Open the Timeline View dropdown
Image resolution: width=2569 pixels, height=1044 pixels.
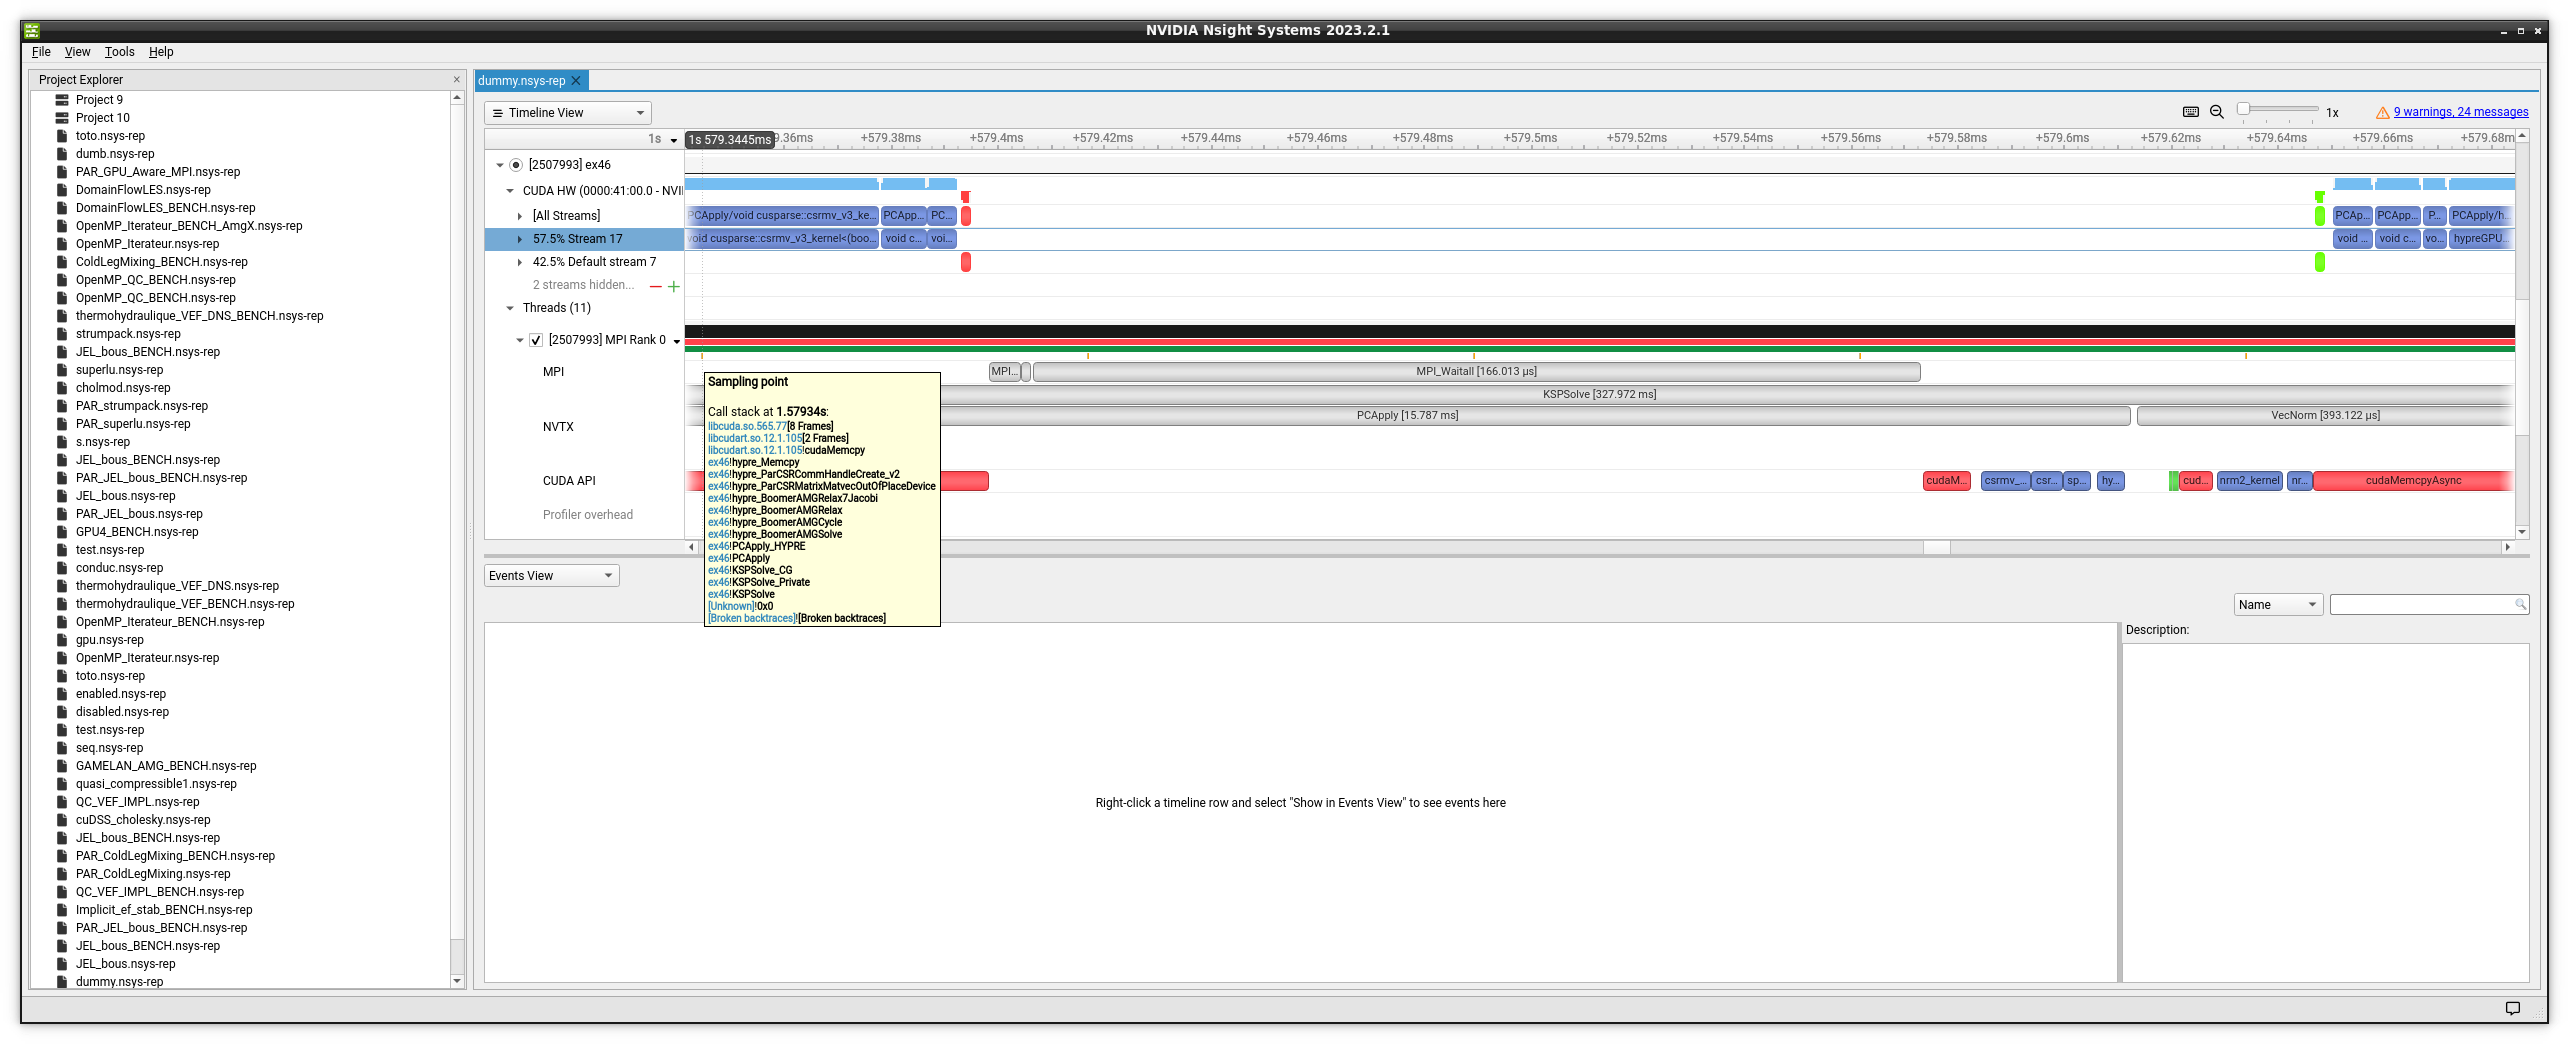(x=568, y=113)
